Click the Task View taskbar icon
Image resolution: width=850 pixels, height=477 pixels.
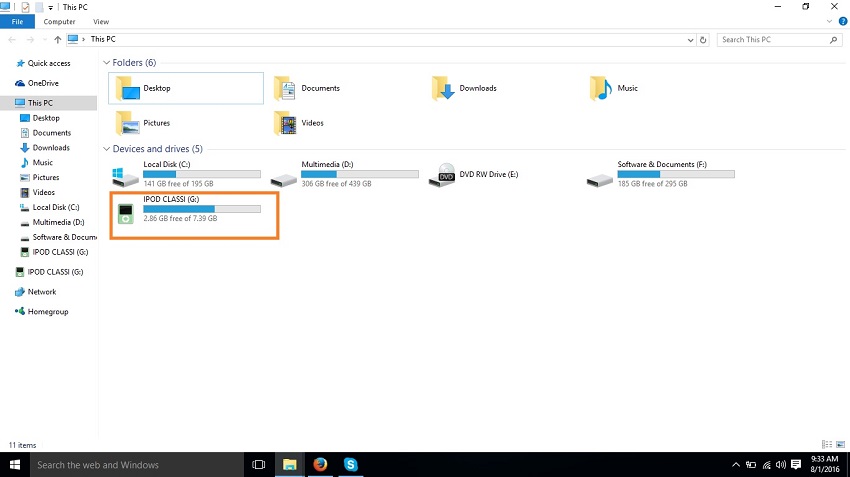pyautogui.click(x=258, y=465)
